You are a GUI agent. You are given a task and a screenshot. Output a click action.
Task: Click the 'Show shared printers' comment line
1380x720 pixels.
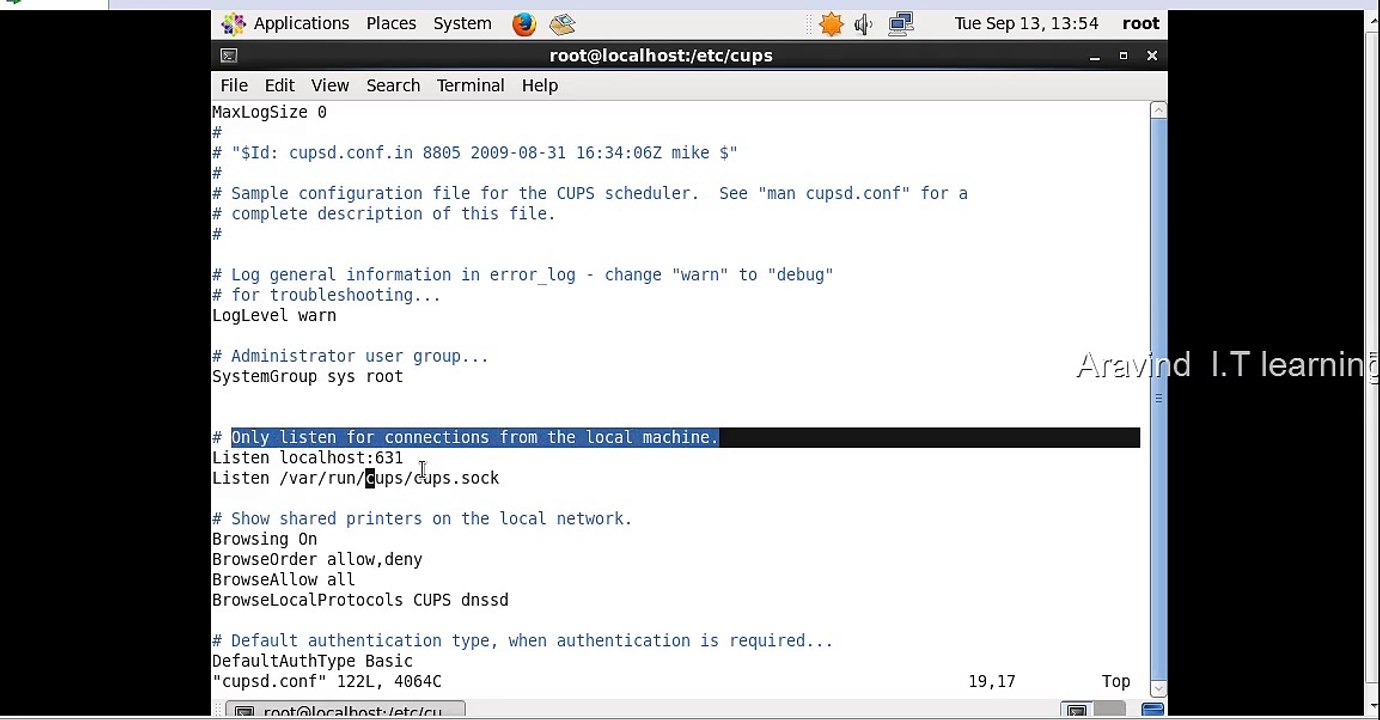(x=422, y=519)
